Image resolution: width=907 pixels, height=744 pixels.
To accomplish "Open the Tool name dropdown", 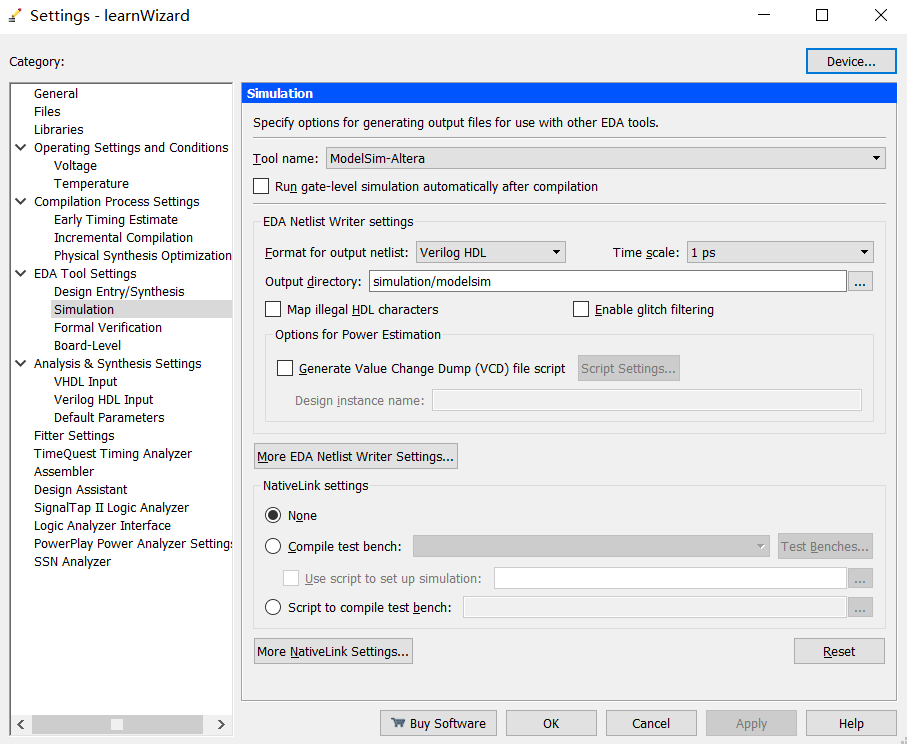I will click(605, 158).
